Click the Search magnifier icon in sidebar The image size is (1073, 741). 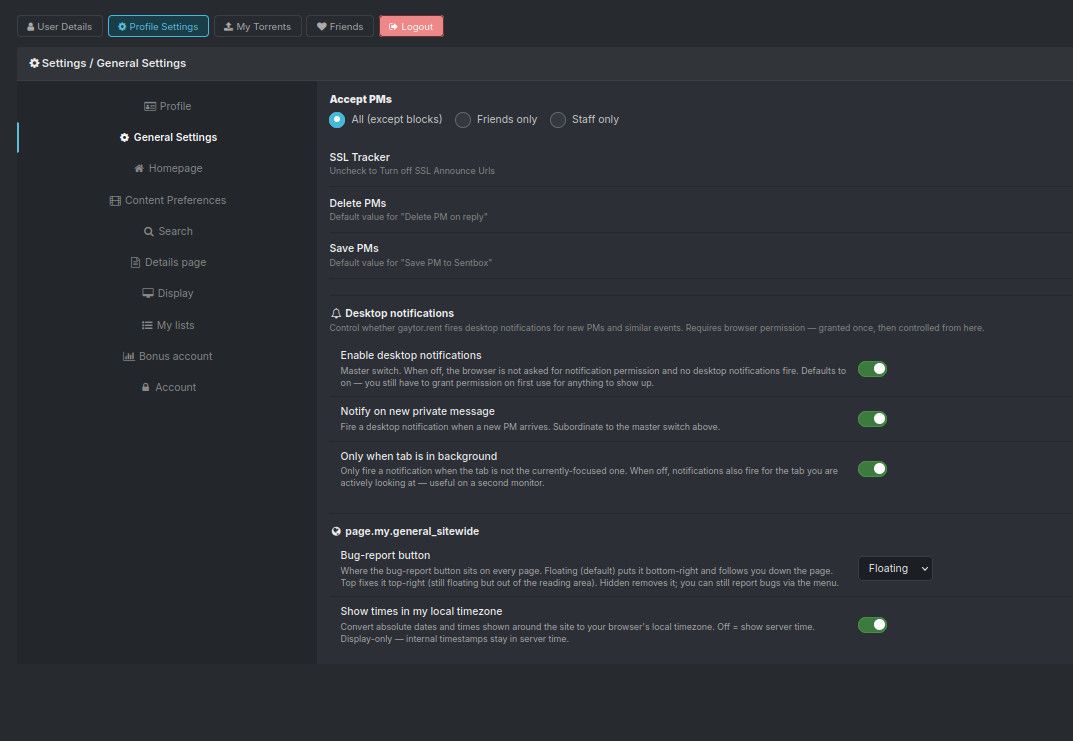click(x=148, y=231)
